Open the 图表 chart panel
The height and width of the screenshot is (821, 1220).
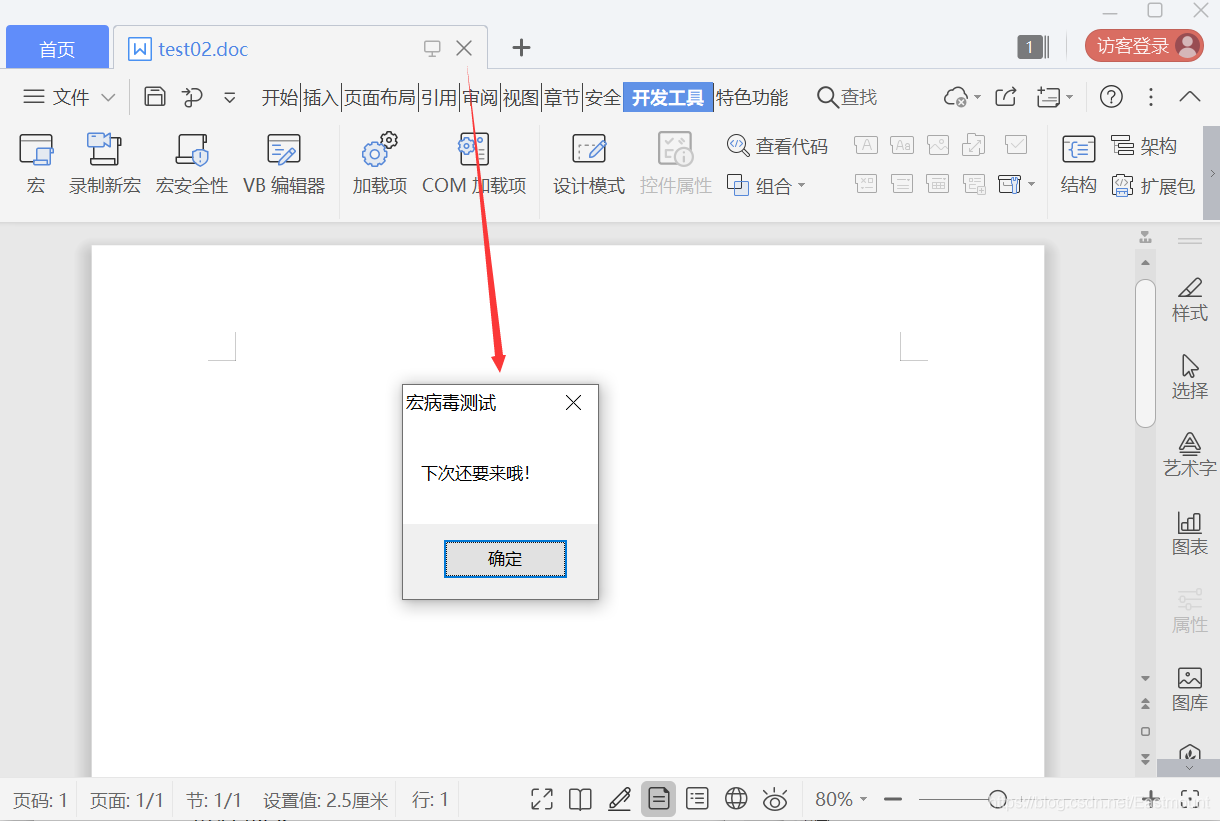point(1190,533)
